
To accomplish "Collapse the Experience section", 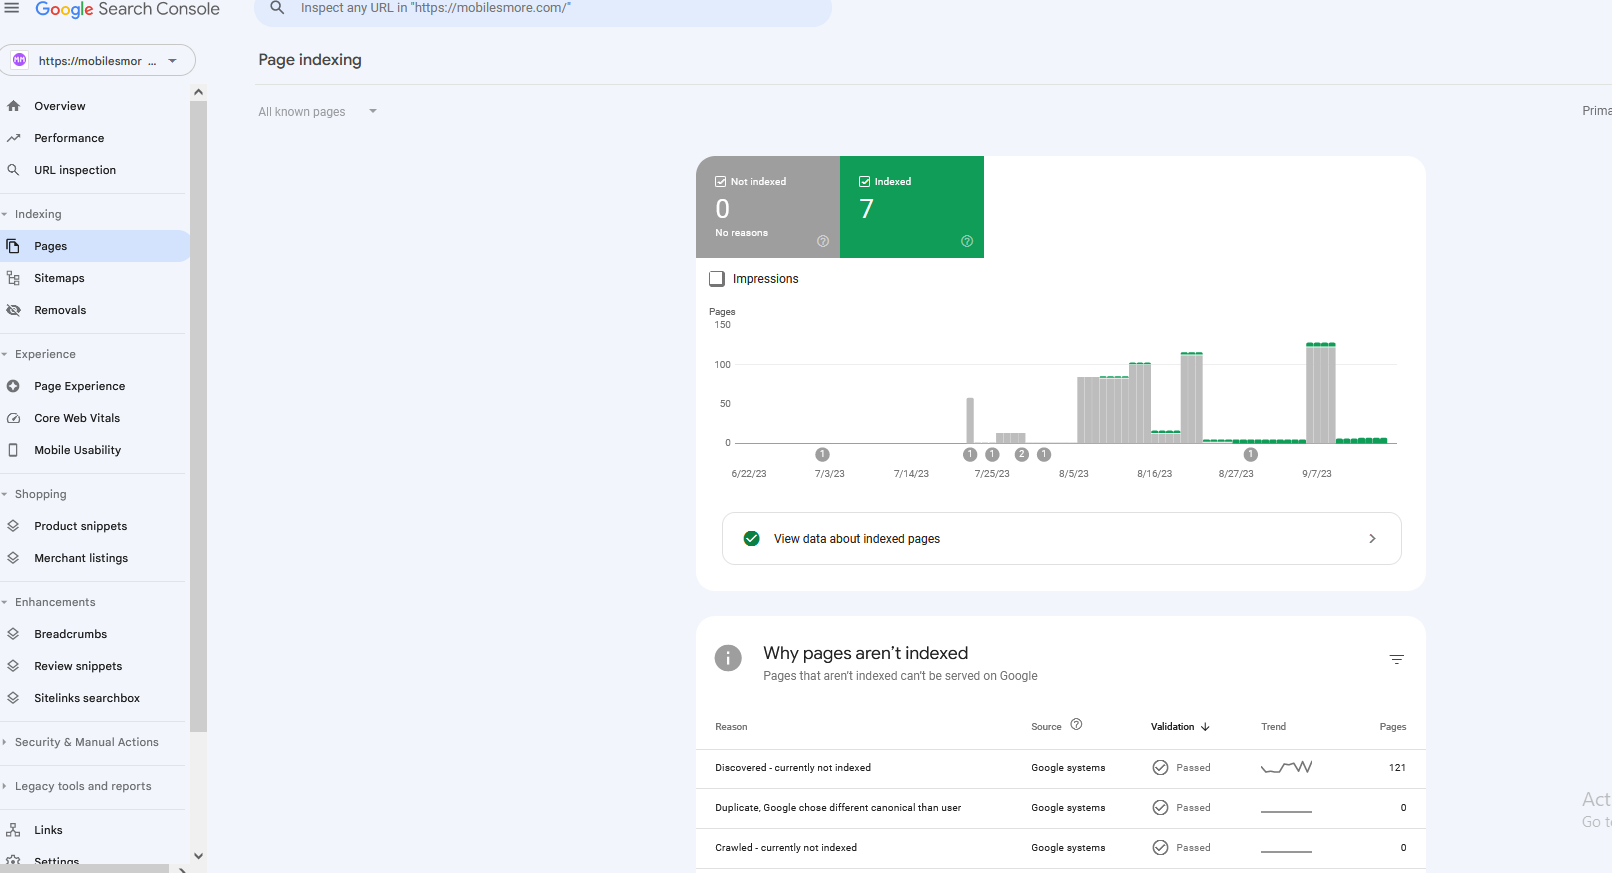I will tap(5, 354).
